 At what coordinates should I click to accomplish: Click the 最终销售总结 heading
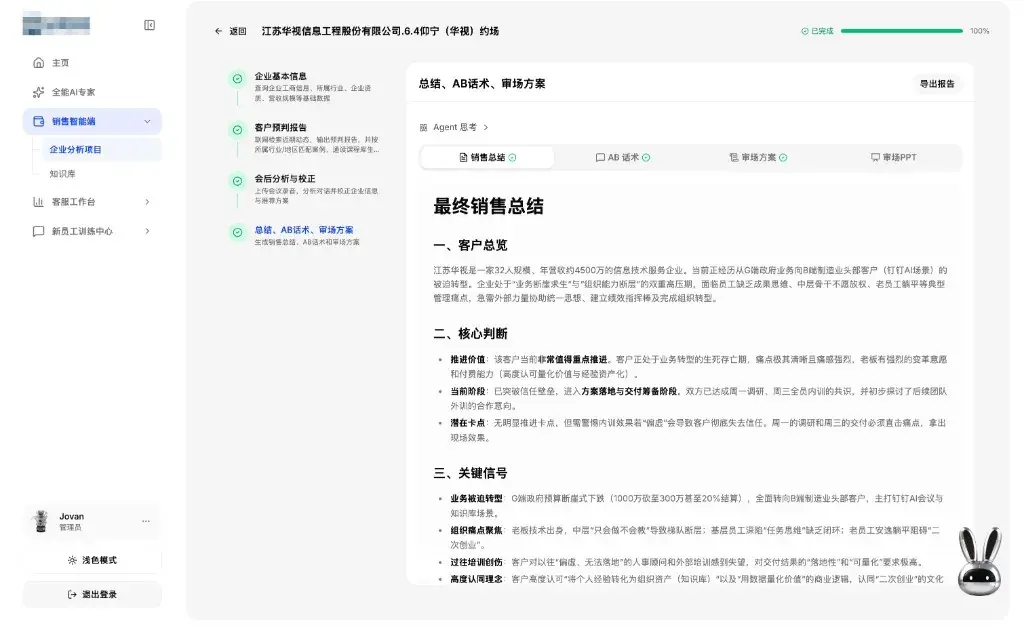488,206
